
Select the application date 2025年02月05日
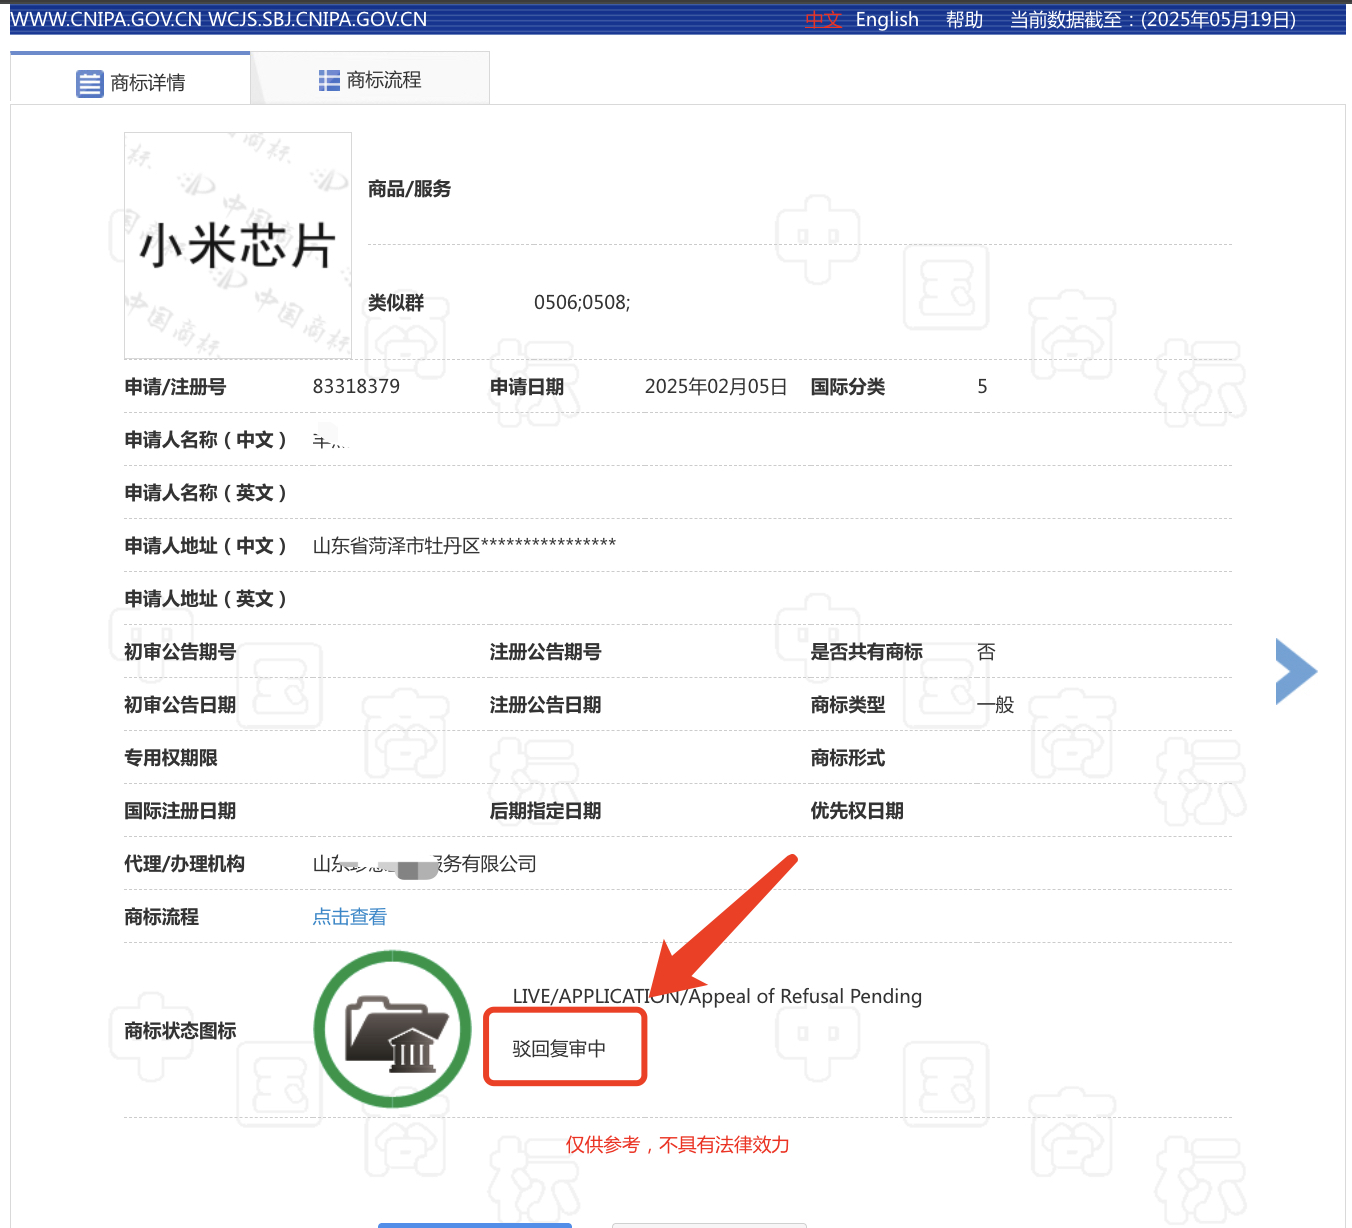click(716, 387)
